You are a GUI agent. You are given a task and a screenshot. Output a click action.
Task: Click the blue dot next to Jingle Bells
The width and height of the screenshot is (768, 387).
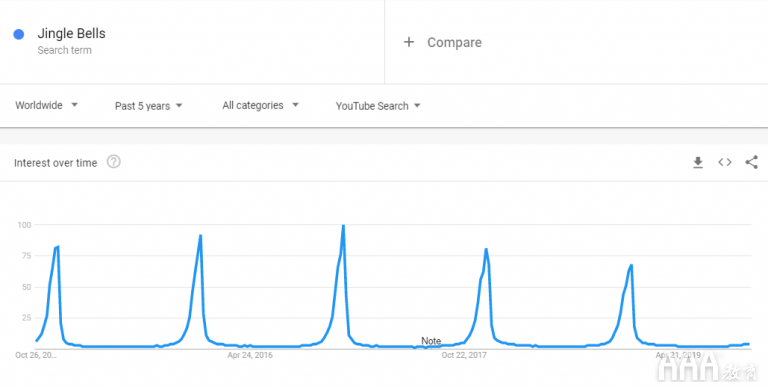coord(19,34)
